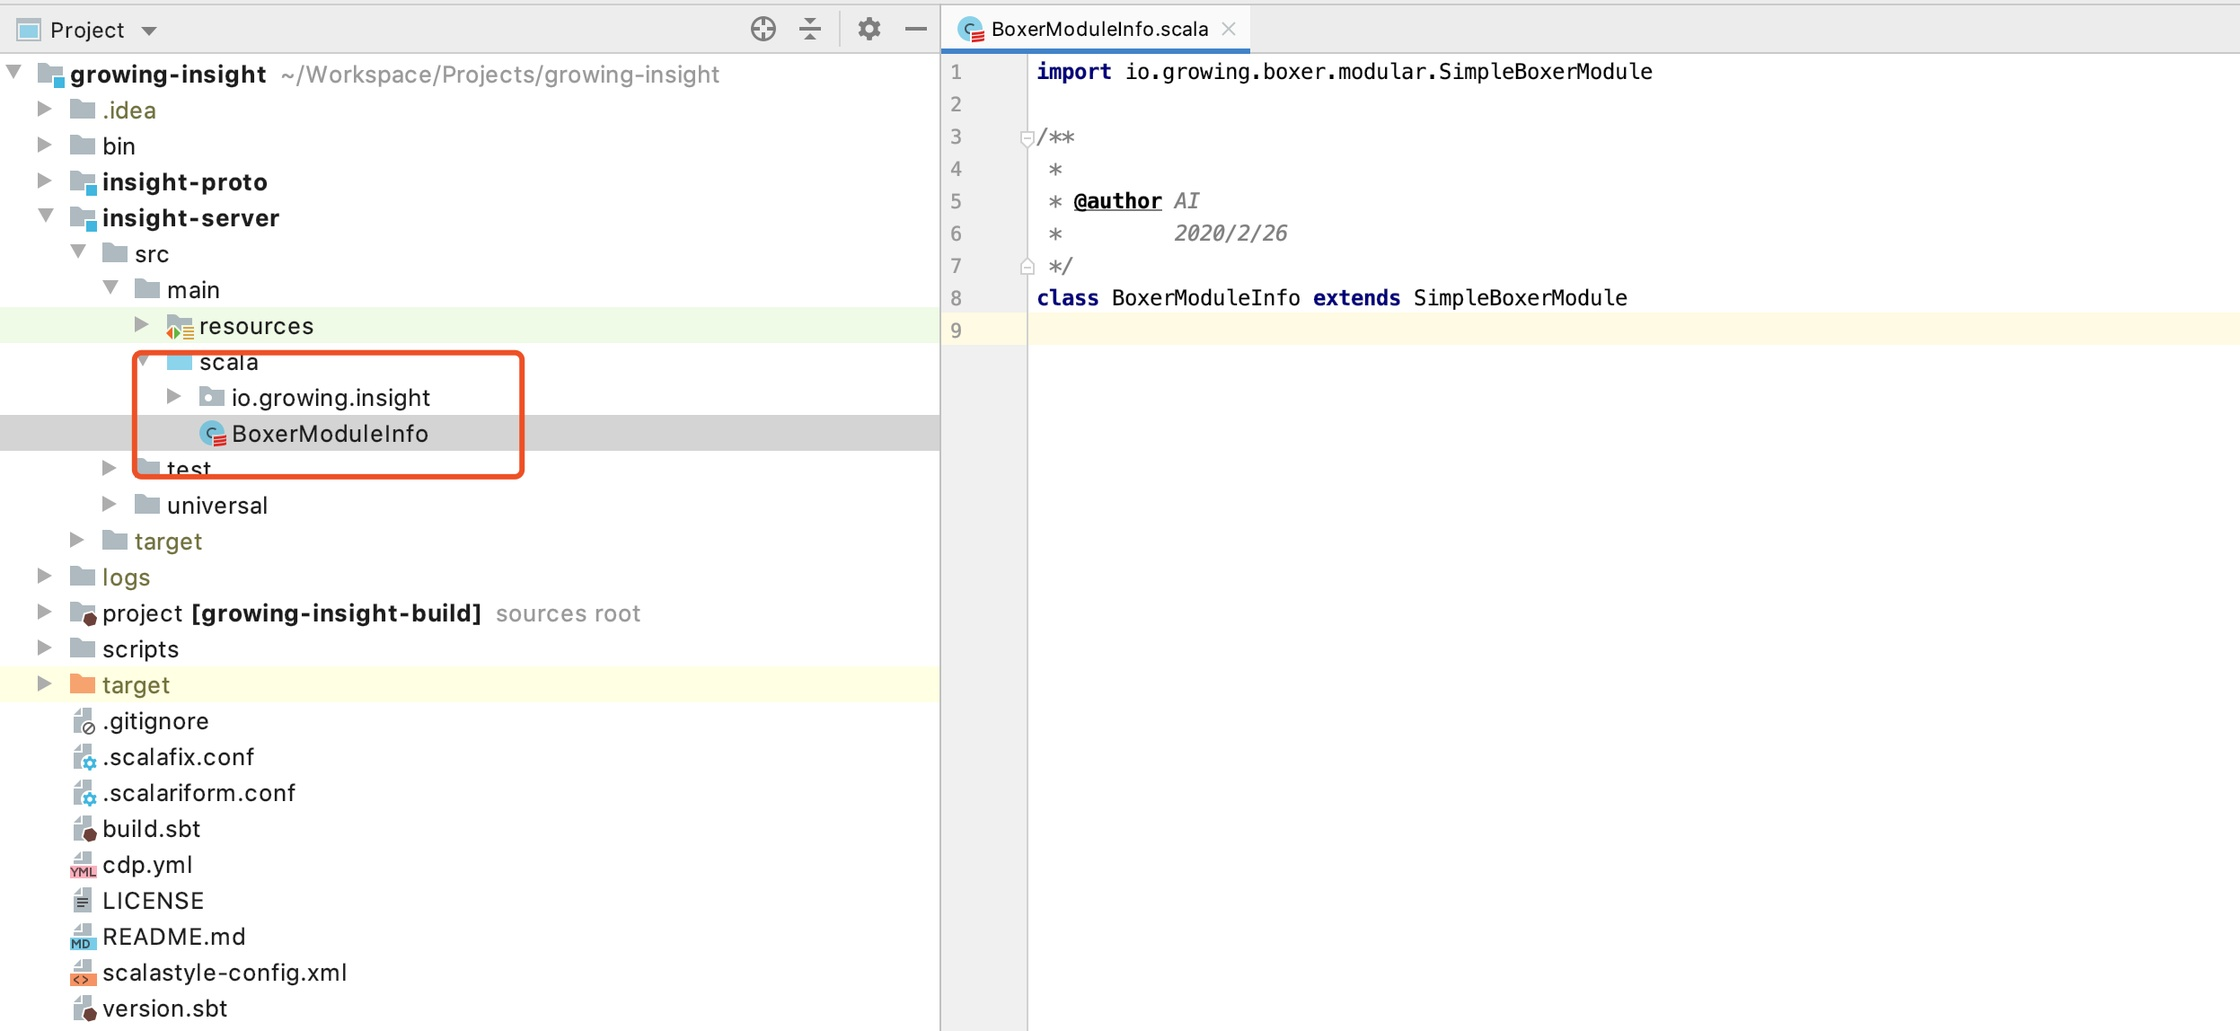Click the cdp.yml YML file icon

(x=83, y=865)
